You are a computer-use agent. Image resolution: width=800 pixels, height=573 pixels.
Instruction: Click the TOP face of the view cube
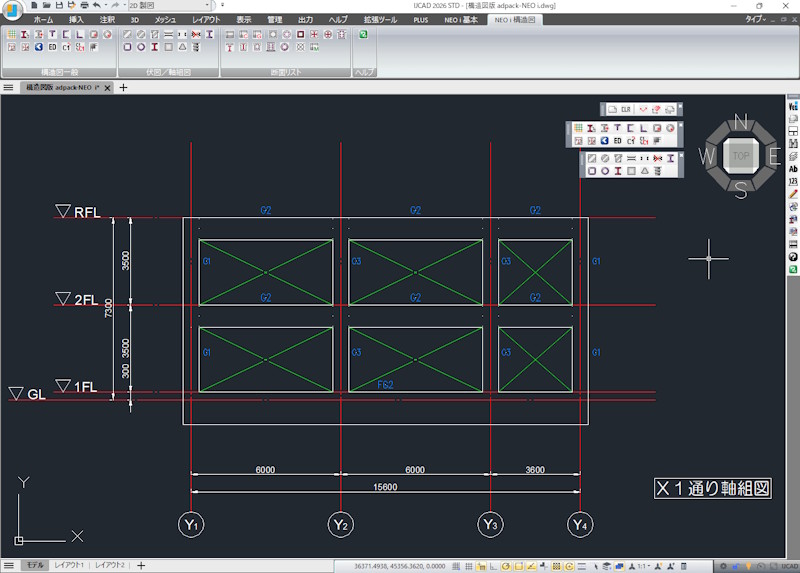(x=741, y=156)
